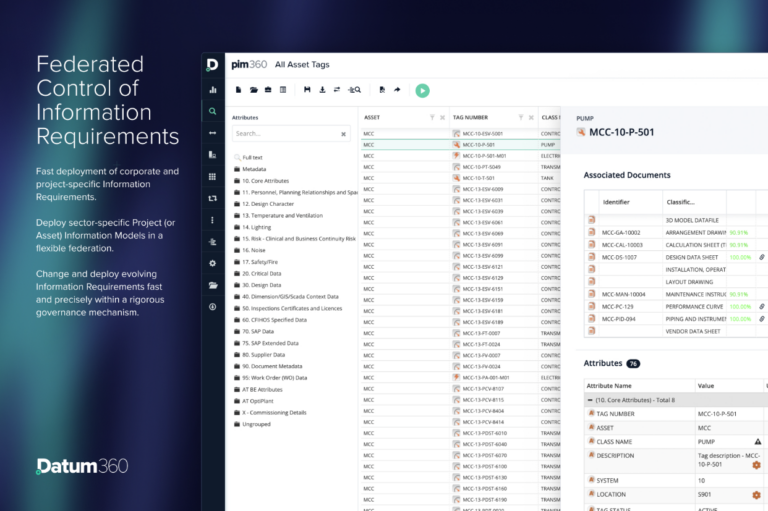Open document MCC-CAL-10003
768x511 pixels.
pos(622,245)
